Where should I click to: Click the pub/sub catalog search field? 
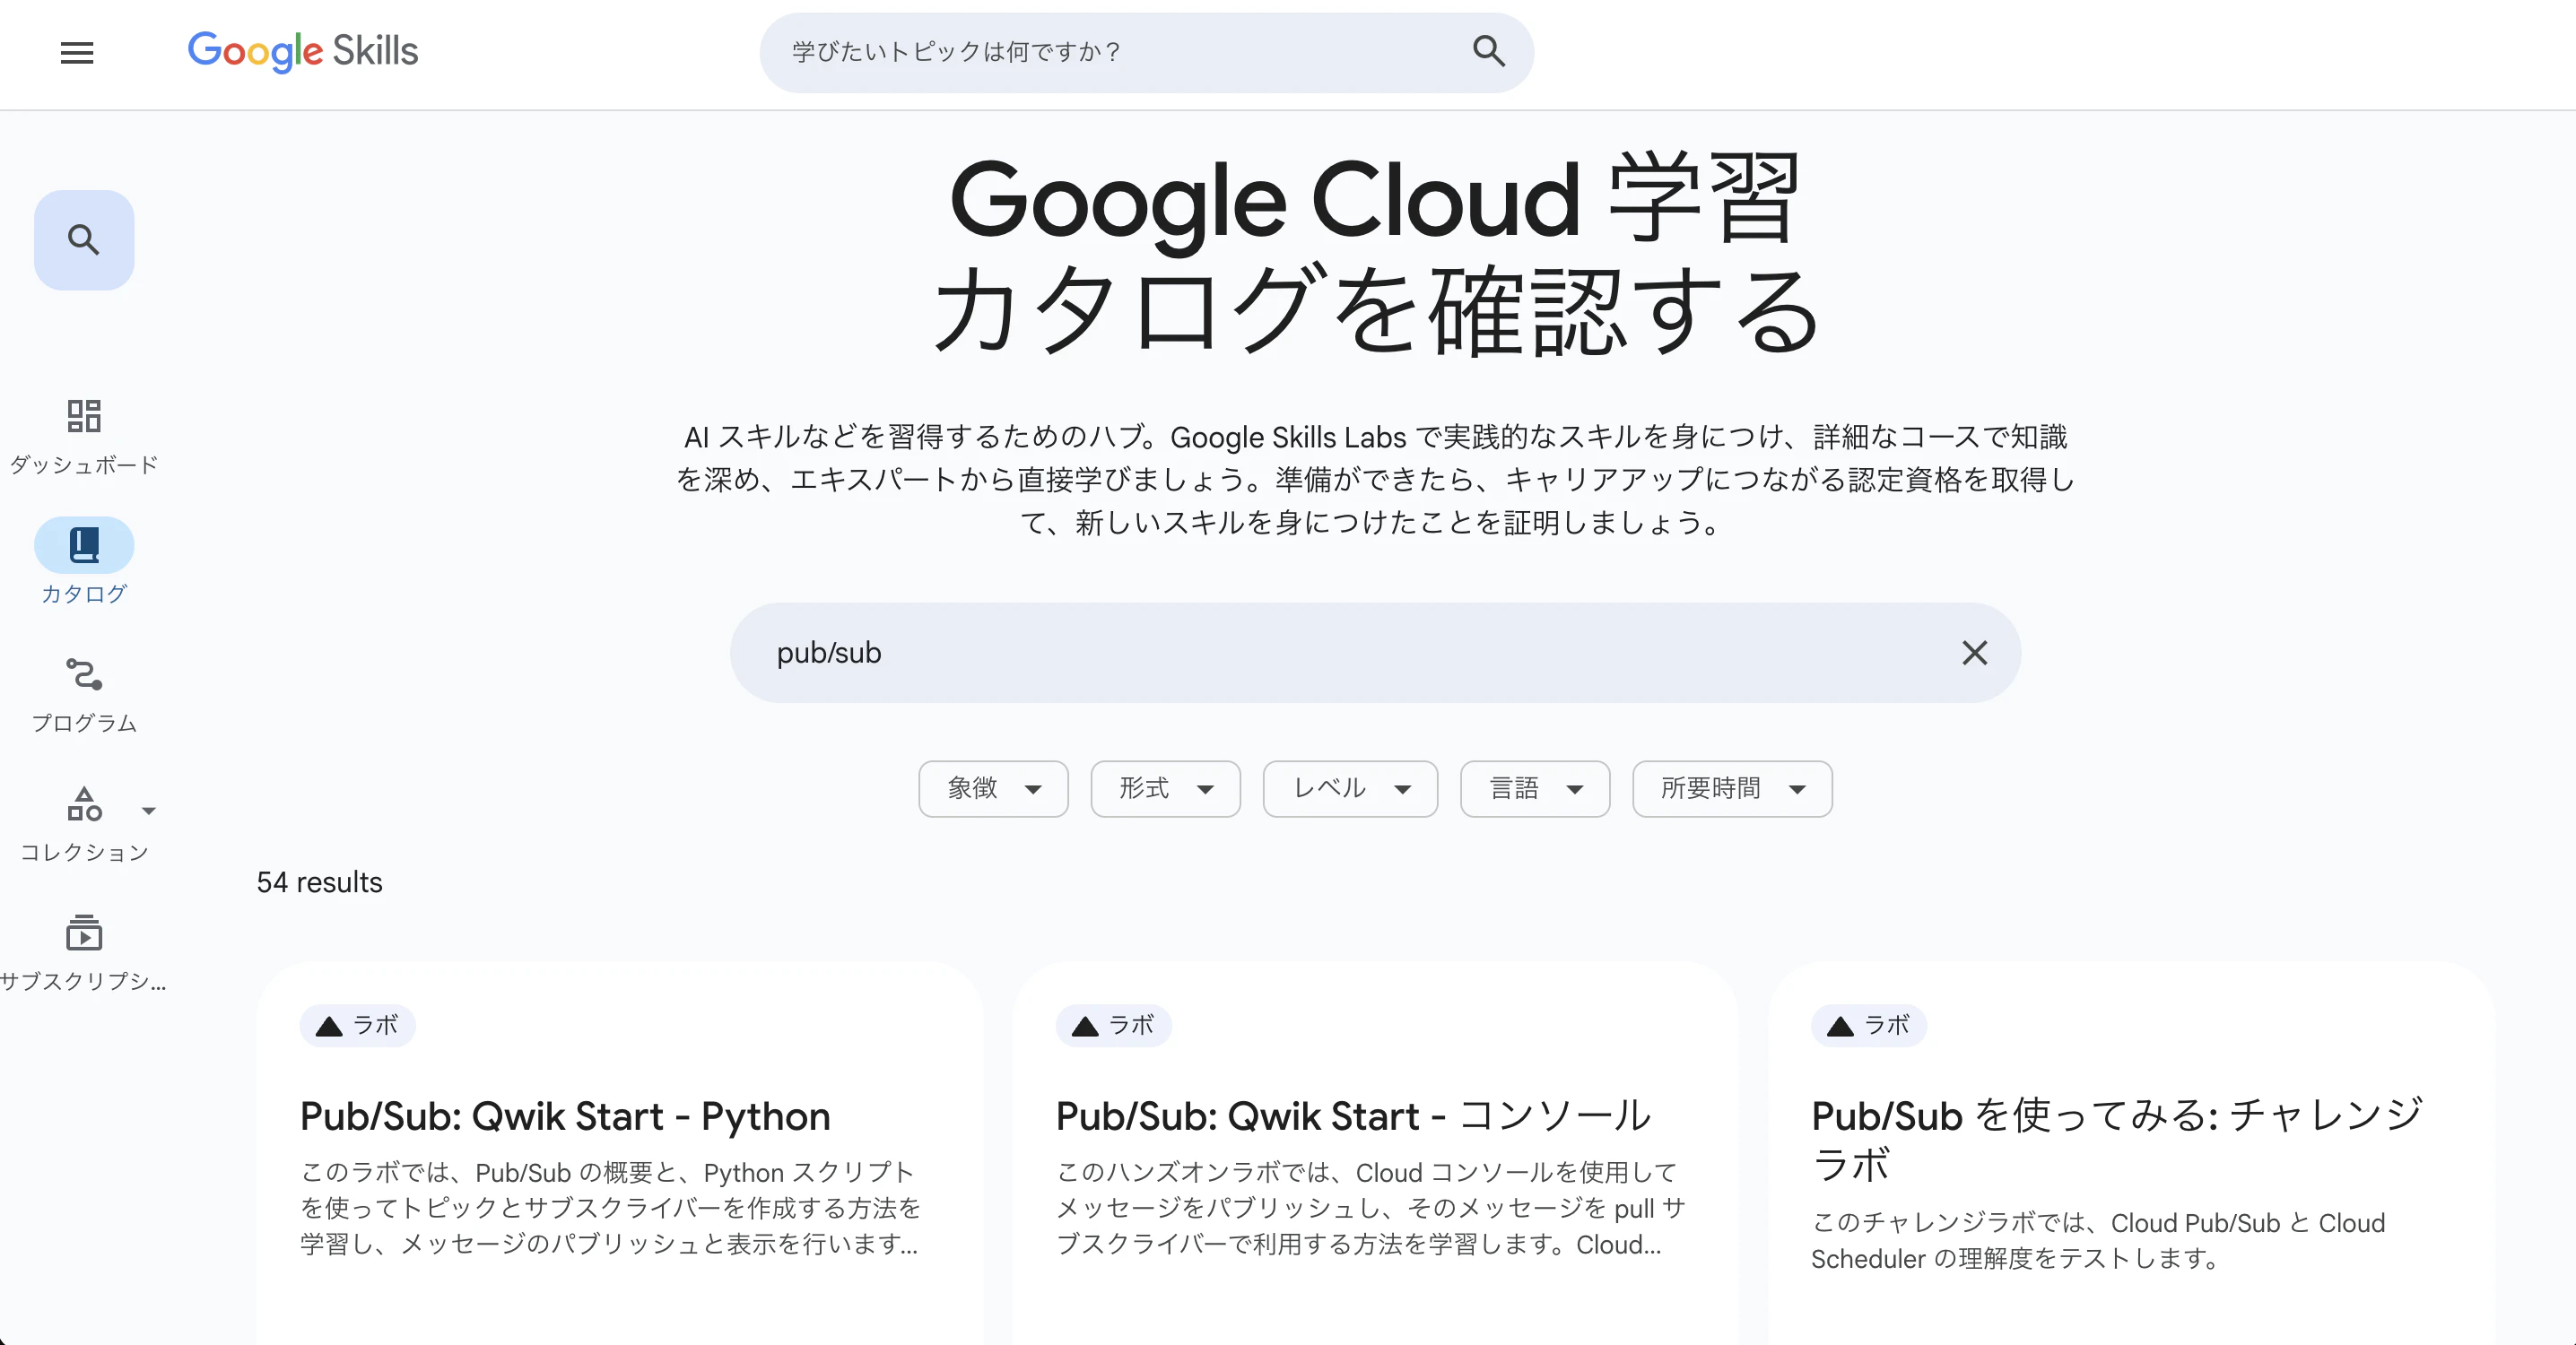1375,653
